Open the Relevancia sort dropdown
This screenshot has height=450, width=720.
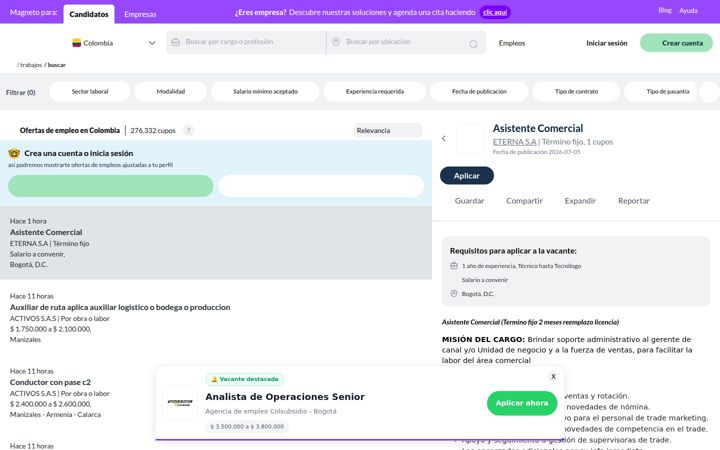[388, 130]
